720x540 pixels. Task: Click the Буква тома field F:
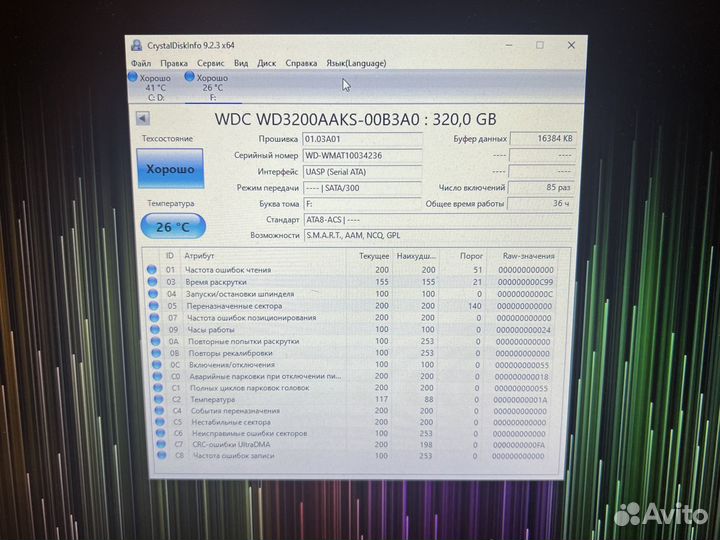362,203
